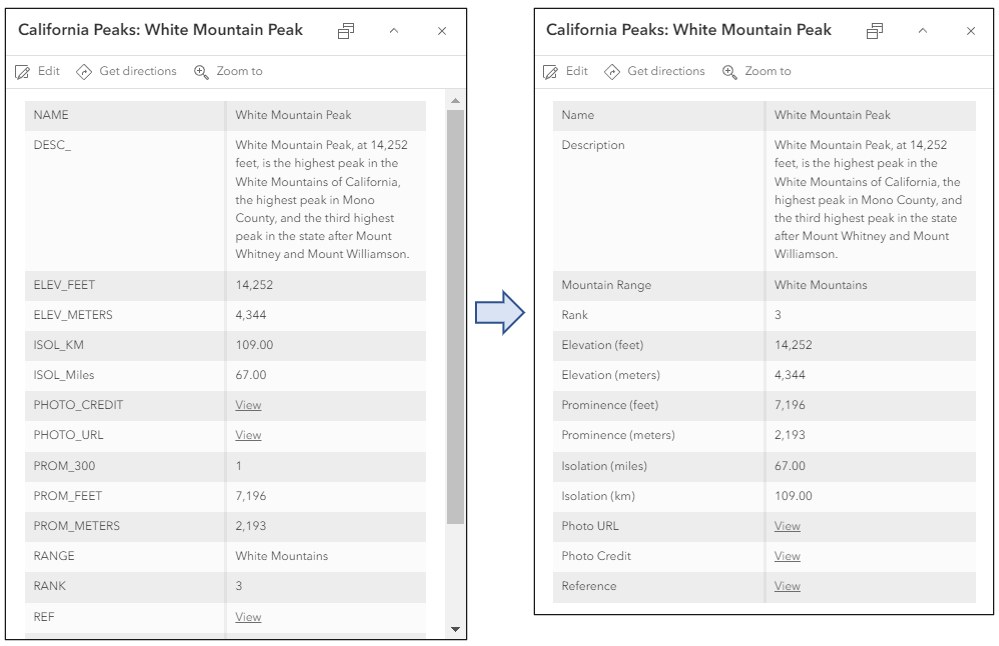Screen dimensions: 999x646
Task: Dock the right popup window
Action: [874, 31]
